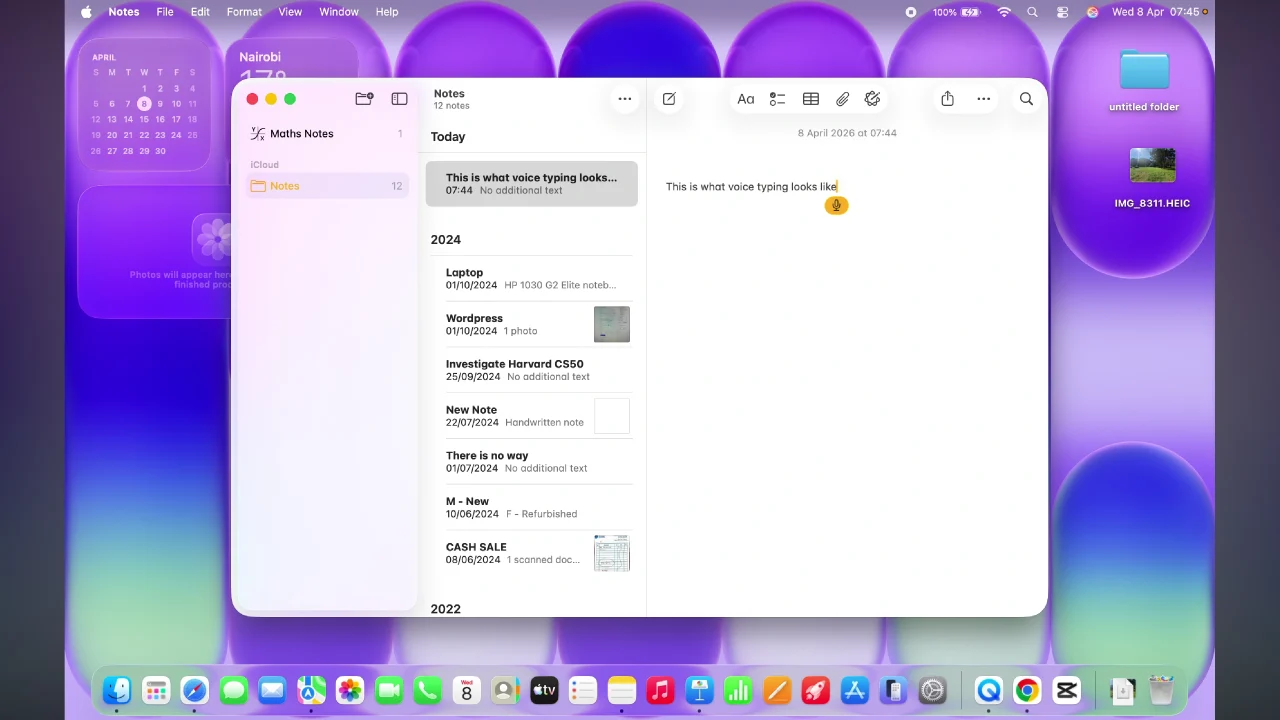Insert a table using the table icon
The image size is (1280, 720).
[811, 98]
